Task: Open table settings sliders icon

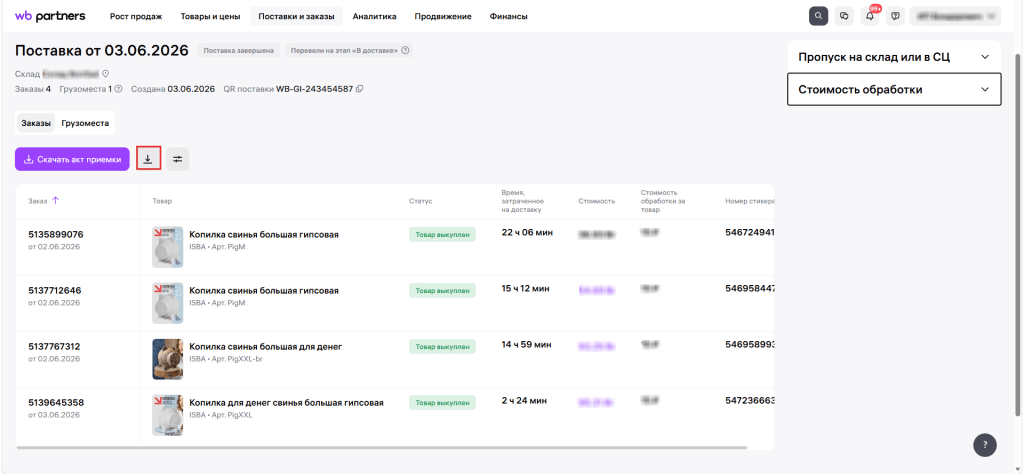Action: click(x=178, y=159)
